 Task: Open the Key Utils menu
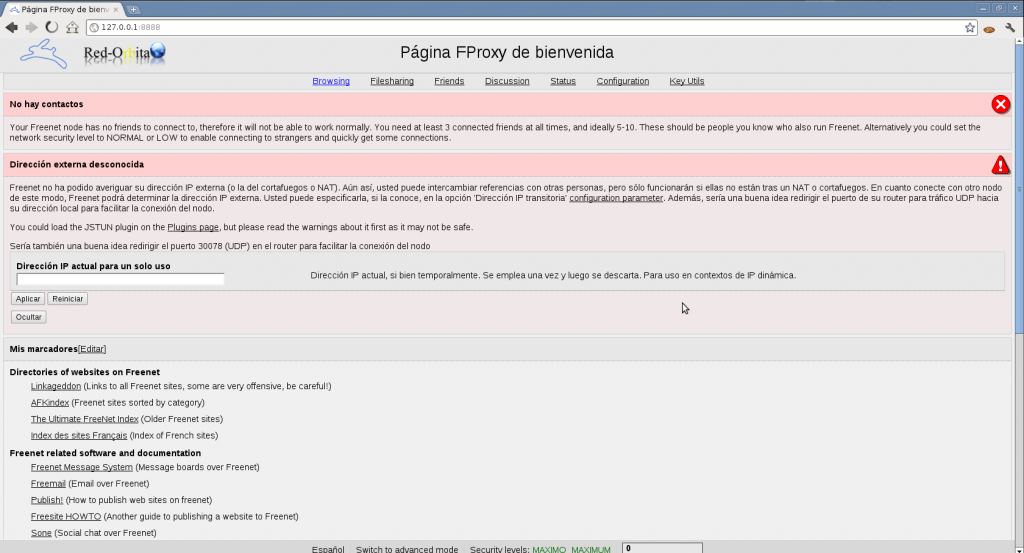(686, 81)
